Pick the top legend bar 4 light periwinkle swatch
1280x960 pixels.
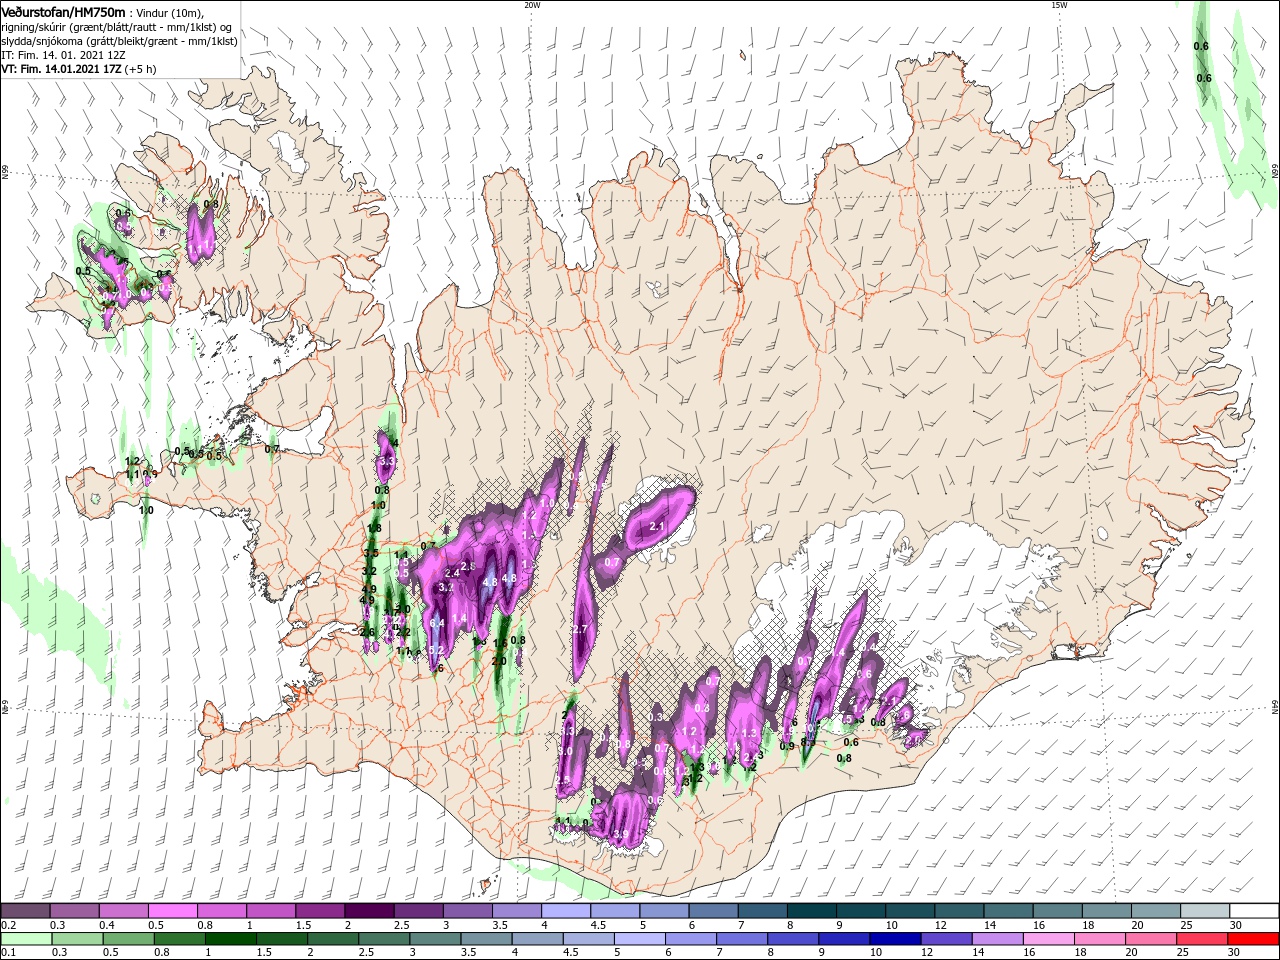pos(566,911)
